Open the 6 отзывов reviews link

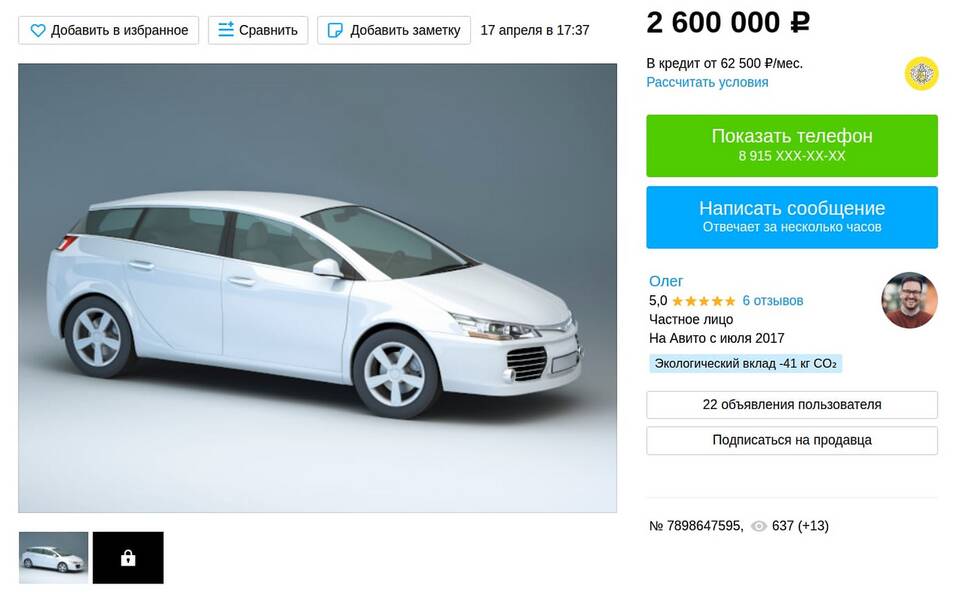pos(773,301)
